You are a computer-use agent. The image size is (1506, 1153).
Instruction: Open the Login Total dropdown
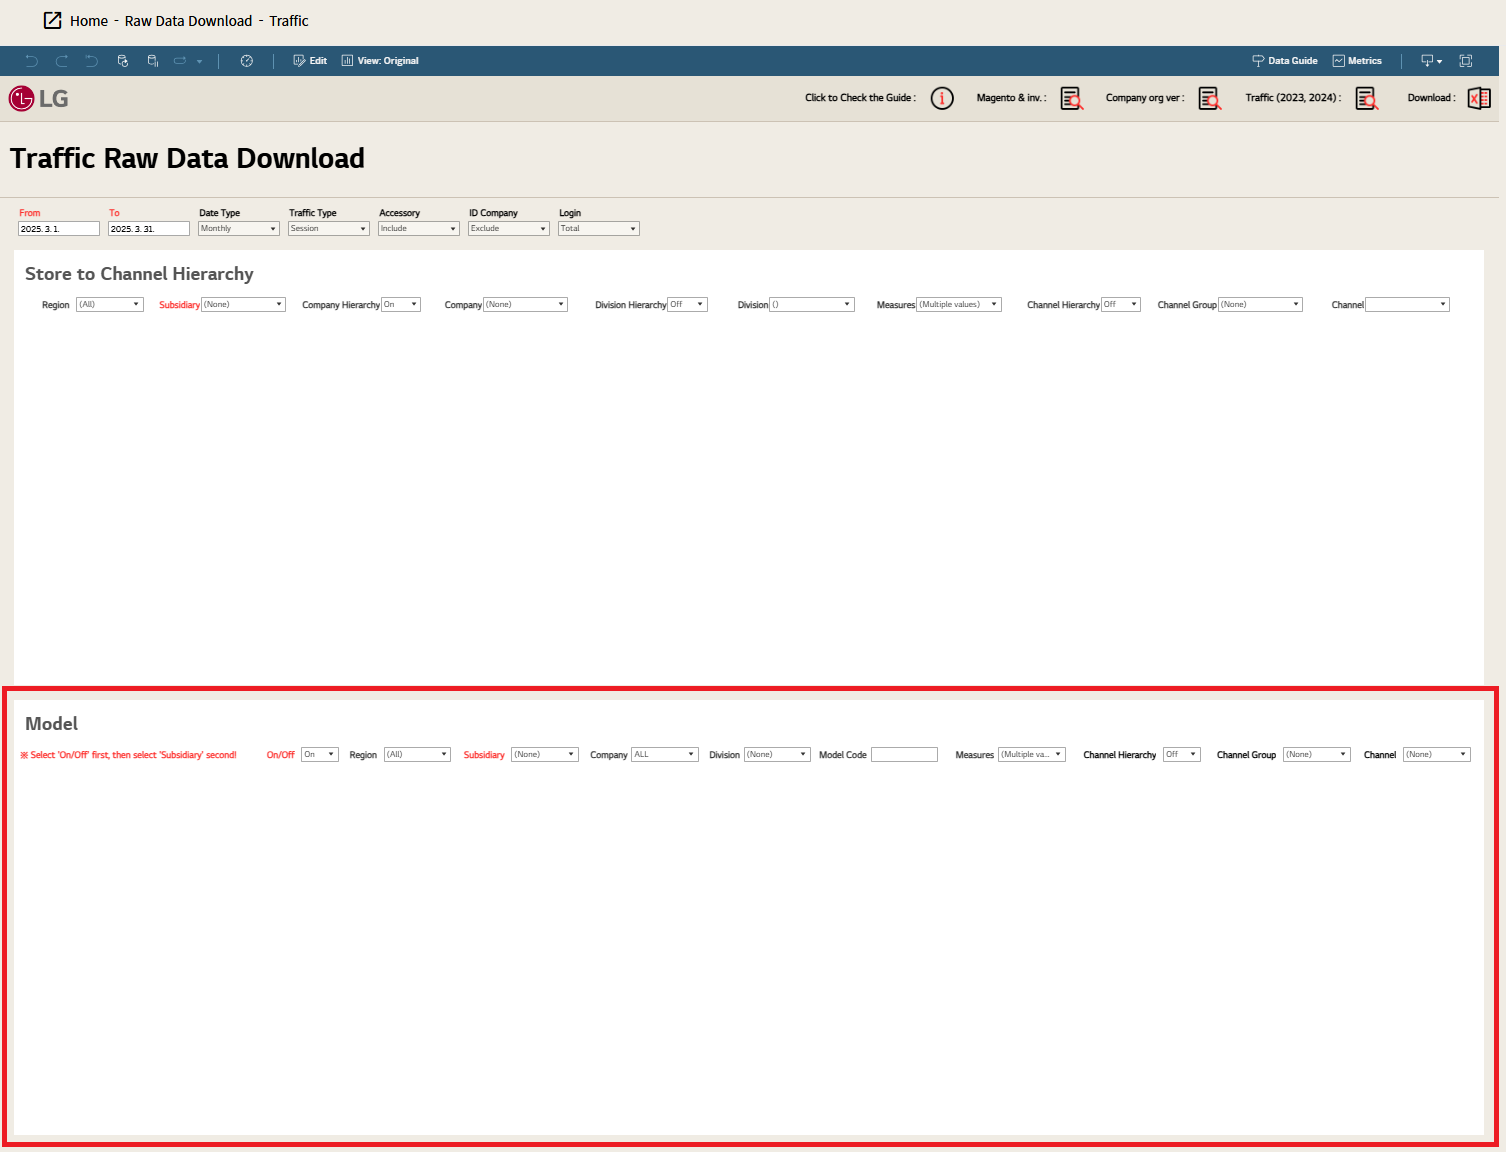598,229
